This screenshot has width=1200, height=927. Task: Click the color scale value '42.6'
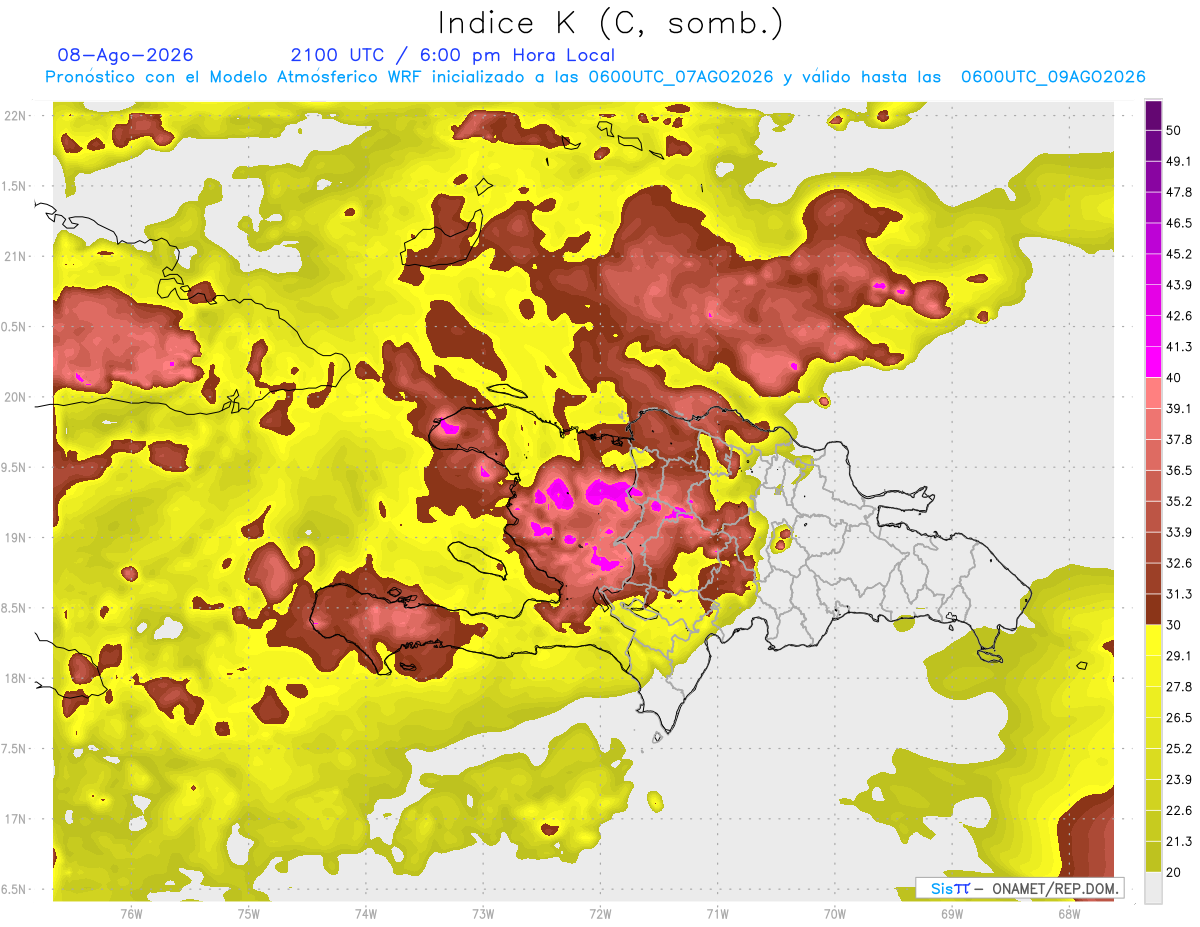[1179, 316]
